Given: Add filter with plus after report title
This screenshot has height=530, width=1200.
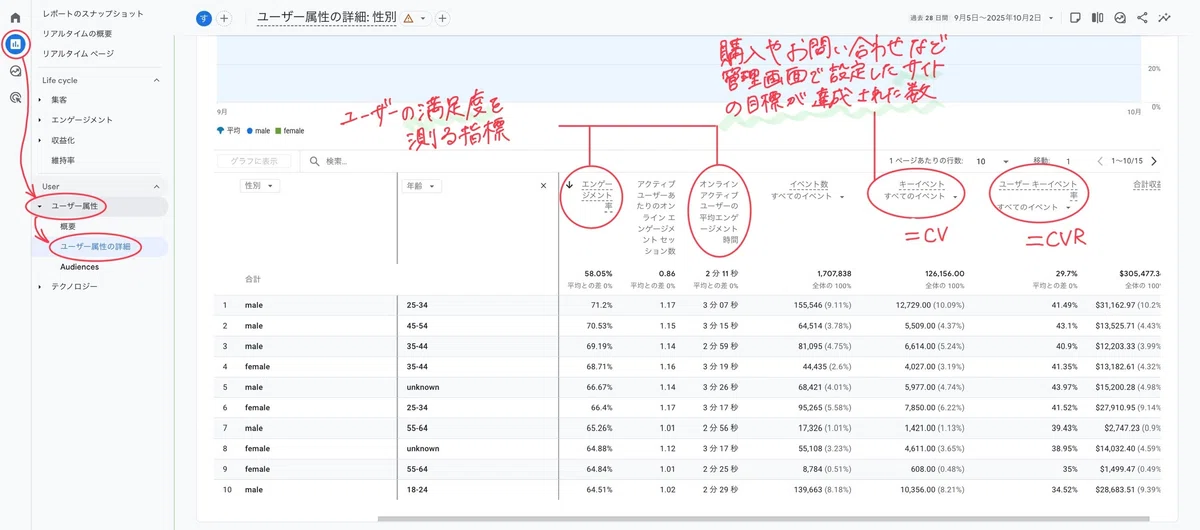Looking at the screenshot, I should click(x=443, y=18).
